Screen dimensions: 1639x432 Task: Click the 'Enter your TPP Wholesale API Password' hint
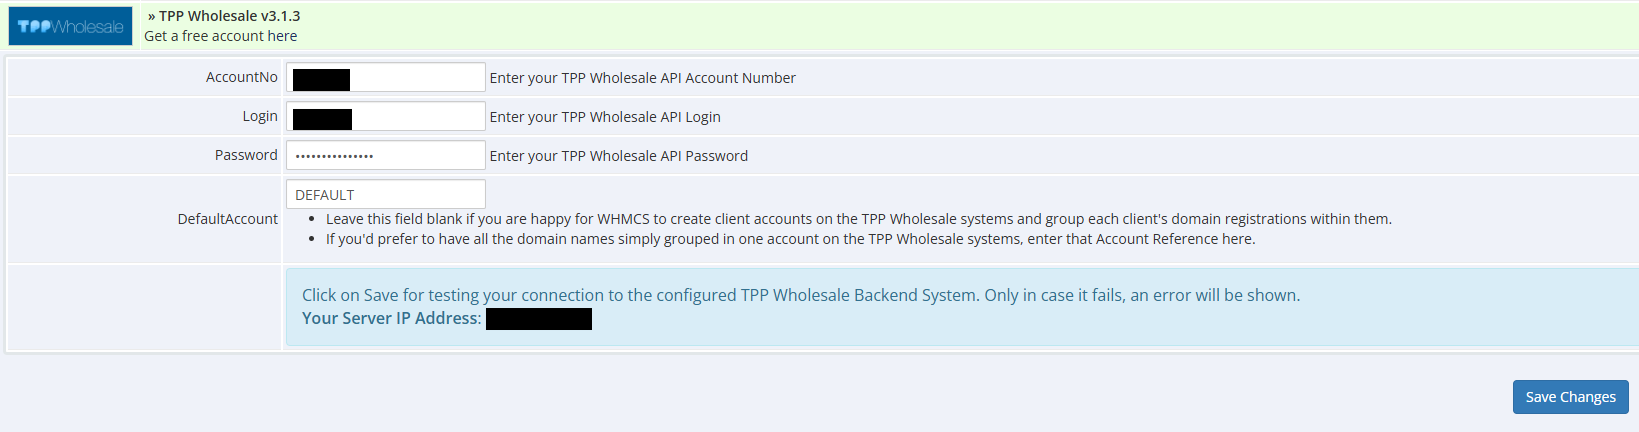coord(619,156)
